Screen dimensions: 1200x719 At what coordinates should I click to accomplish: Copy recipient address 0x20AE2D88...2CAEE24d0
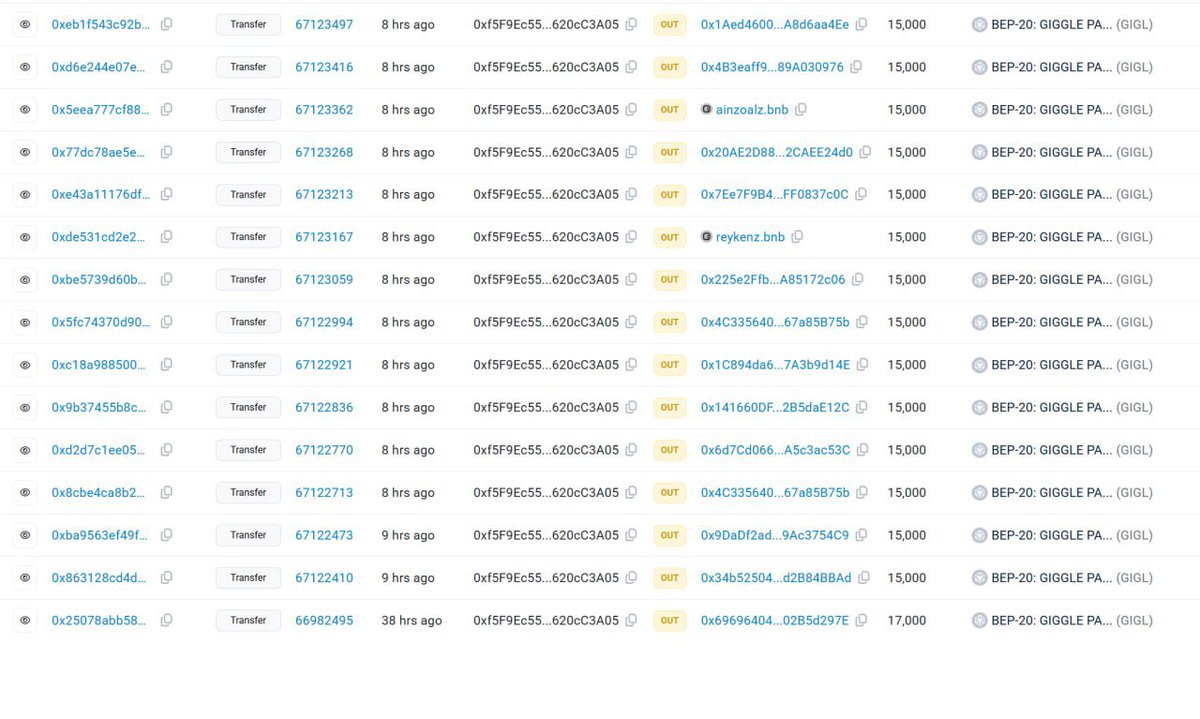tap(865, 152)
